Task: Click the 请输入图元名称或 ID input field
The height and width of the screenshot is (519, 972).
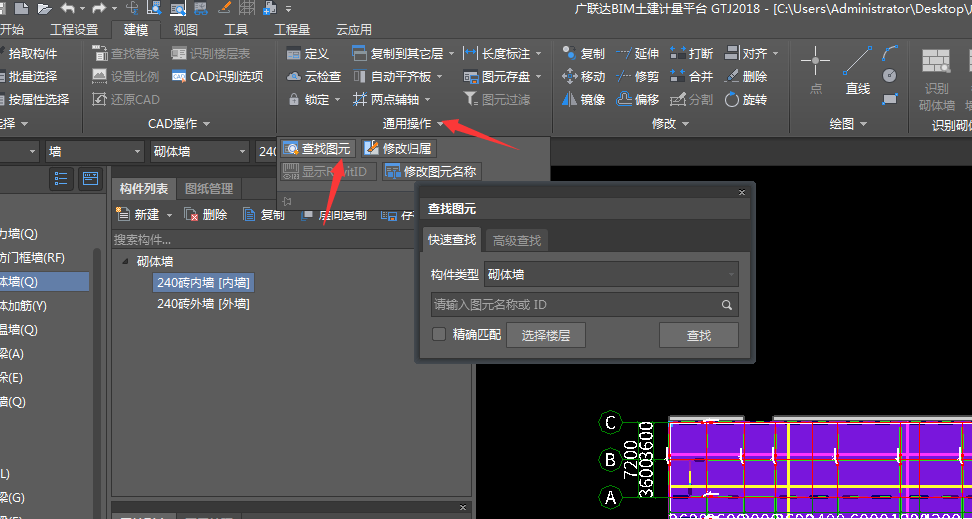Action: pyautogui.click(x=576, y=305)
